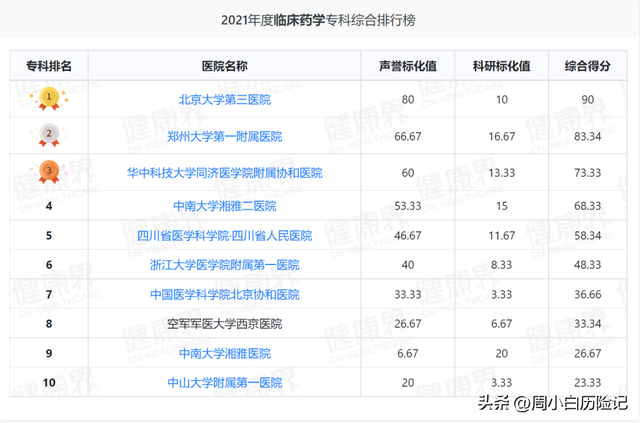Click total score 23.33 for 中山大学附属第一医院

pos(588,383)
